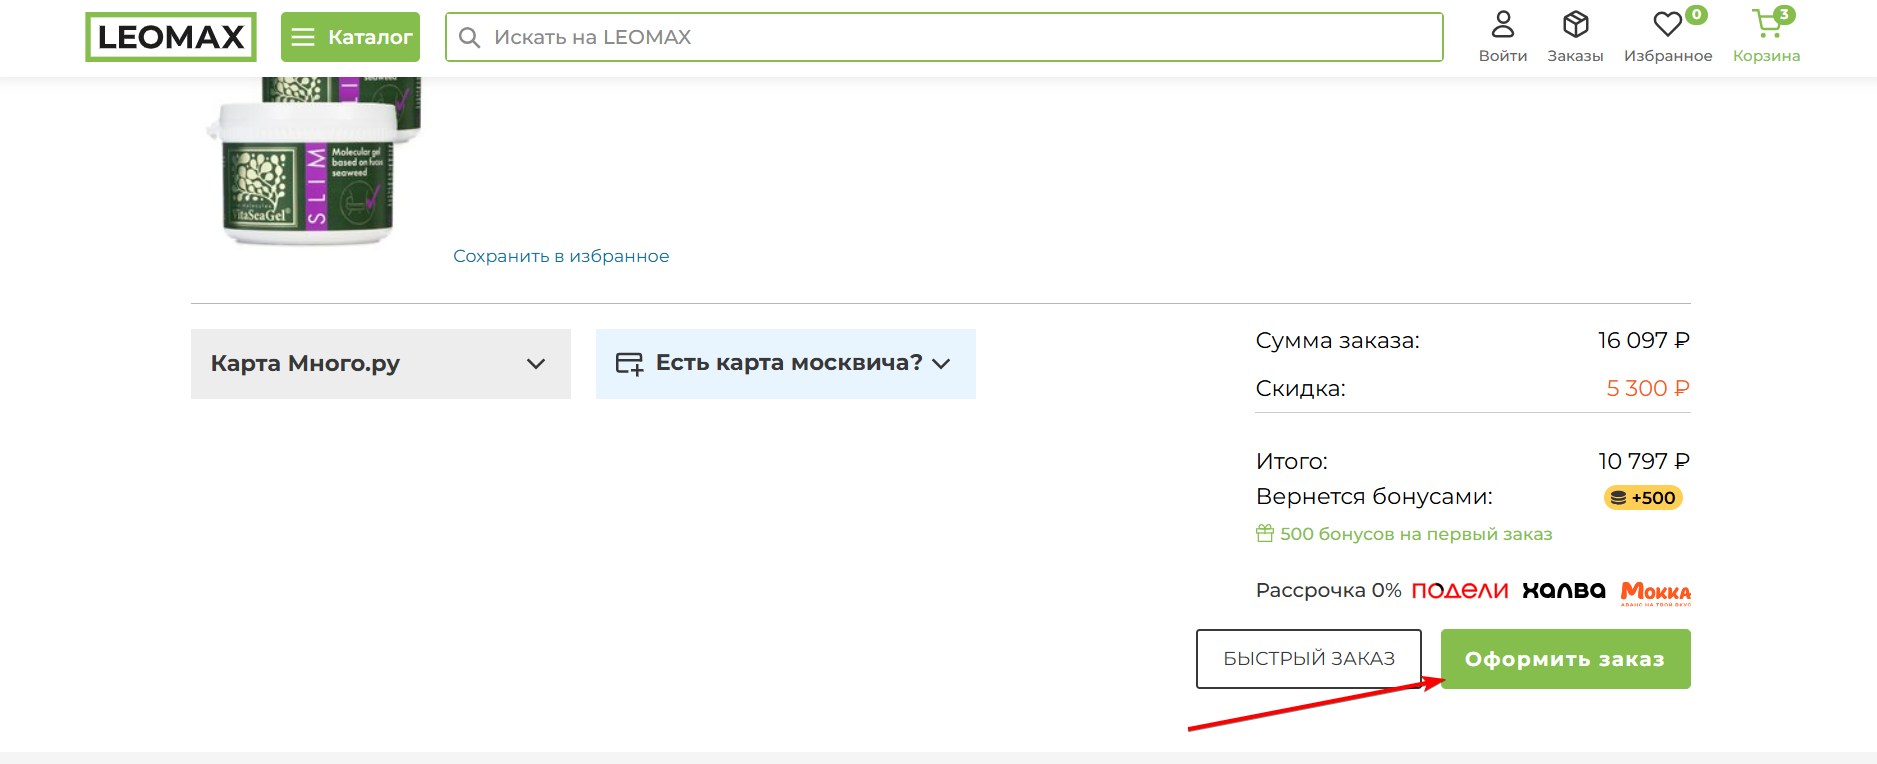This screenshot has height=764, width=1877.
Task: Expand the Карта Много.ру dropdown
Action: [x=381, y=364]
